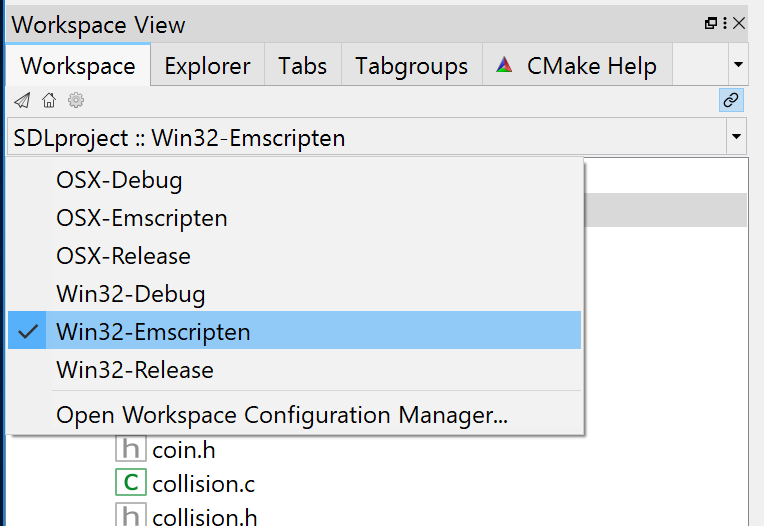Select collision.c in the file tree
Image resolution: width=764 pixels, height=526 pixels.
(x=203, y=483)
